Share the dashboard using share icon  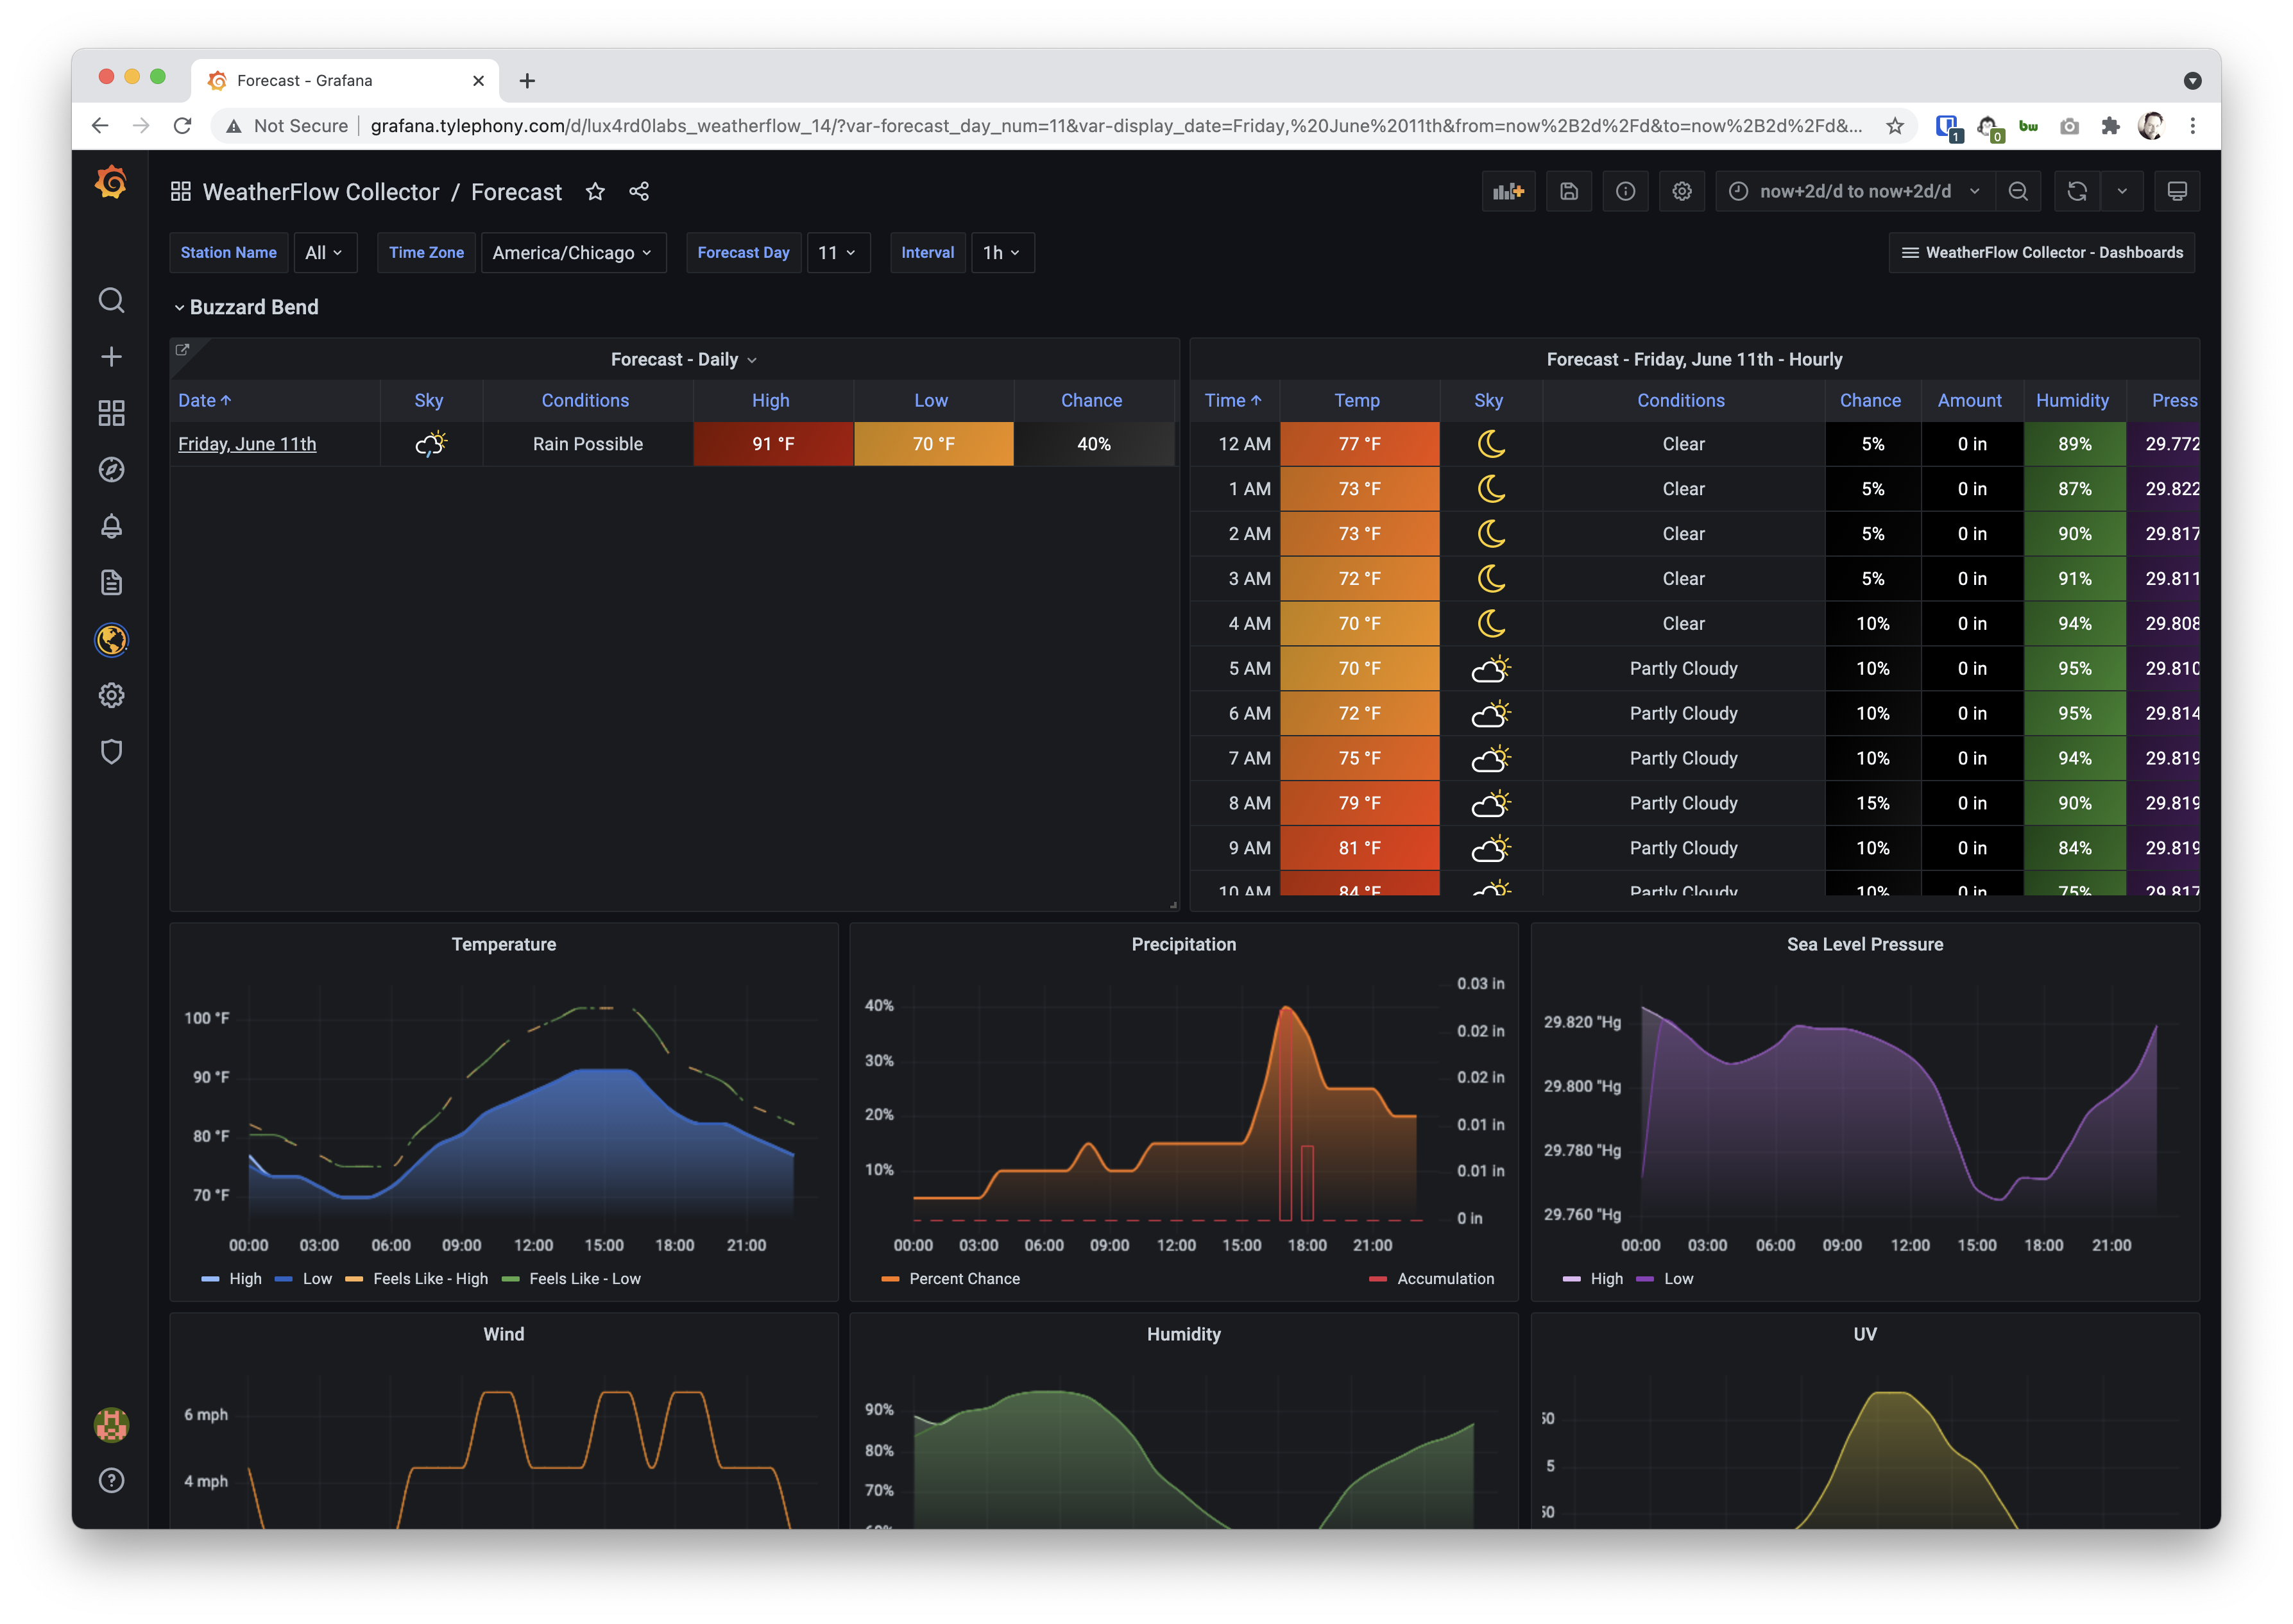639,191
